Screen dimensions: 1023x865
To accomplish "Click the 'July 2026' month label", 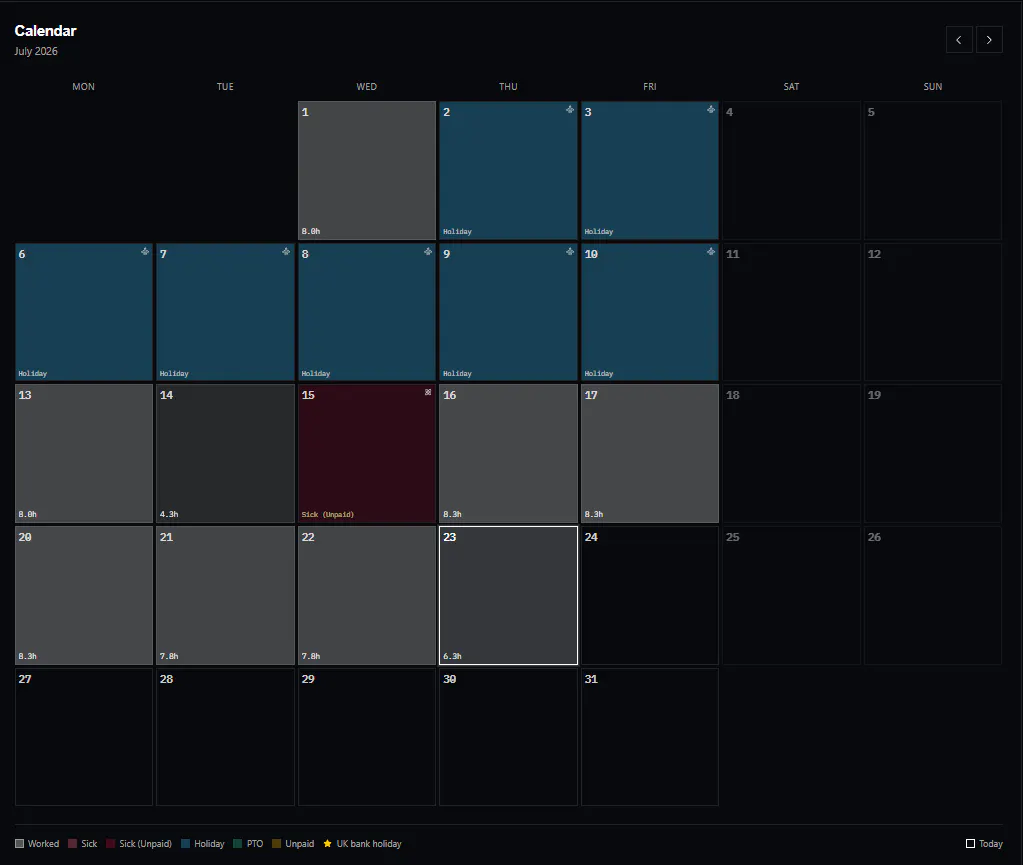I will tap(36, 51).
